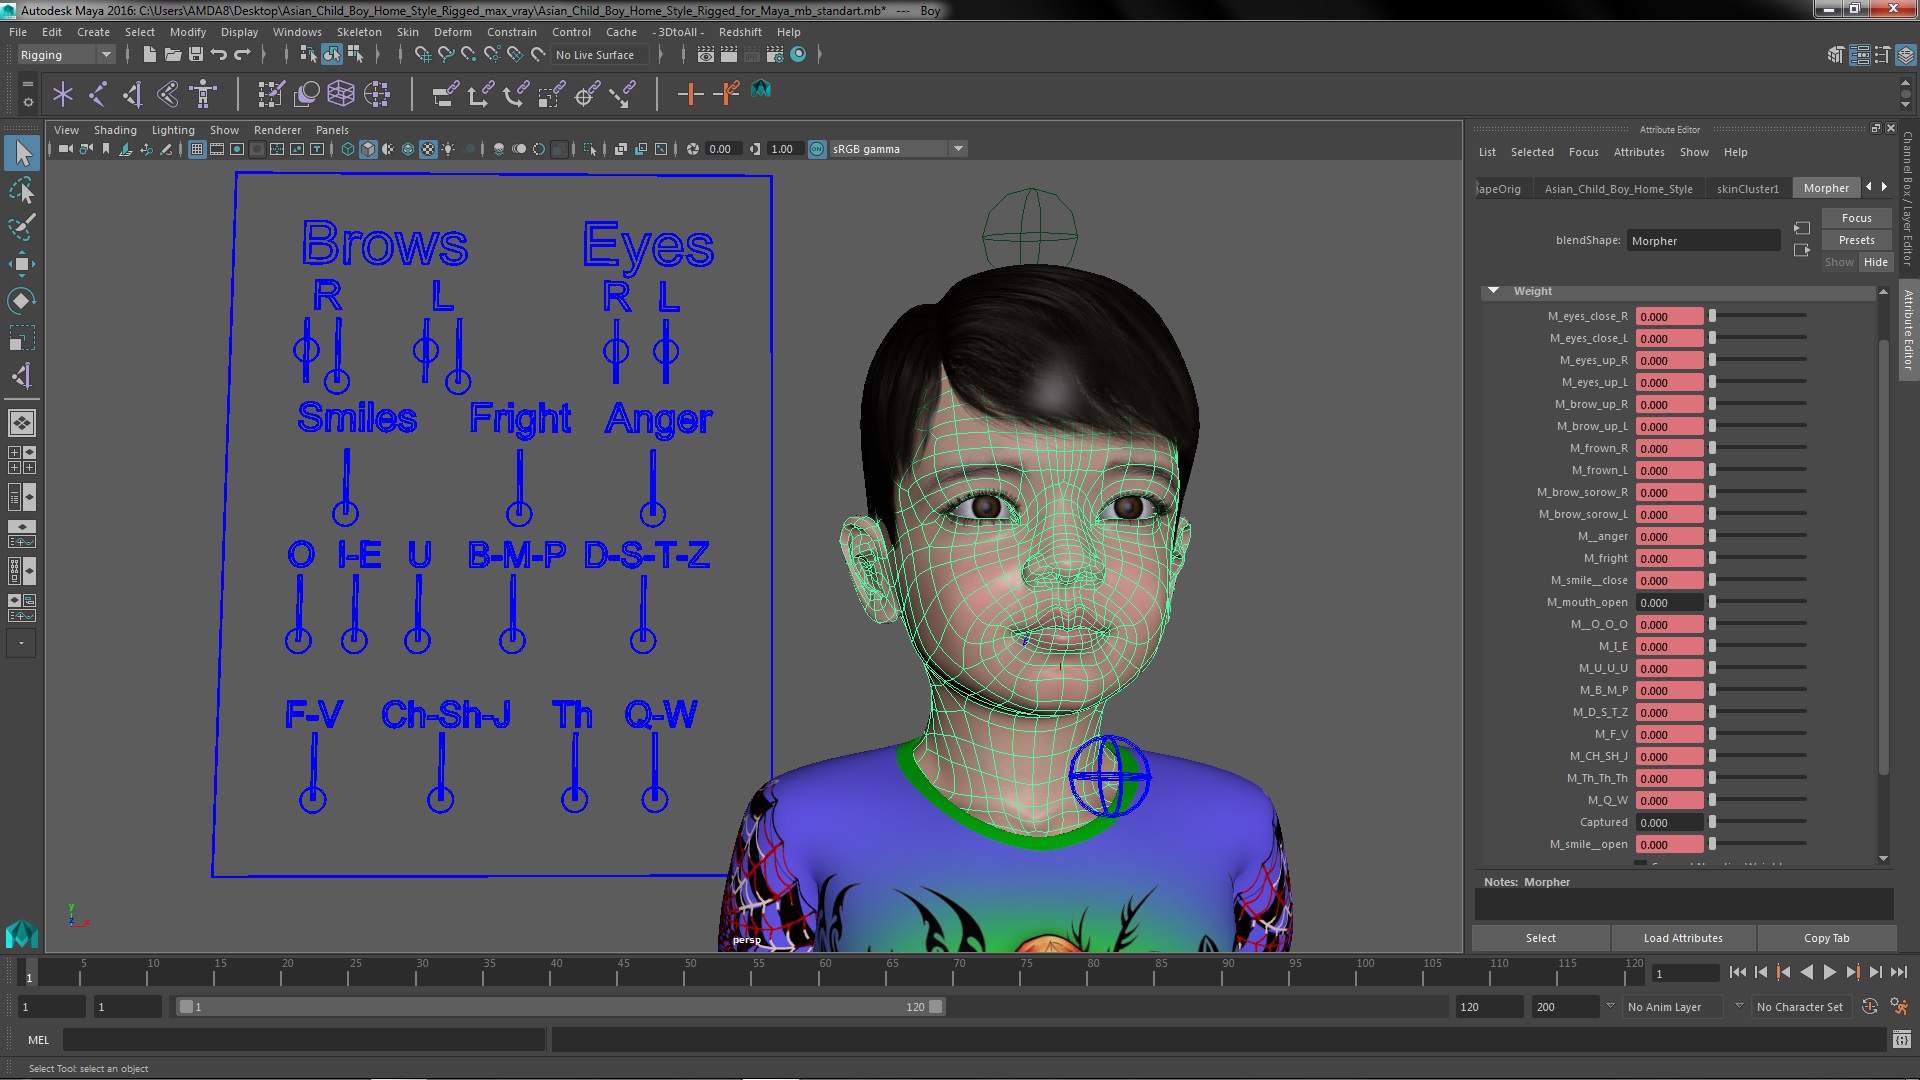Toggle isolate select in the viewport
Screen dimensions: 1920x1080
click(590, 149)
